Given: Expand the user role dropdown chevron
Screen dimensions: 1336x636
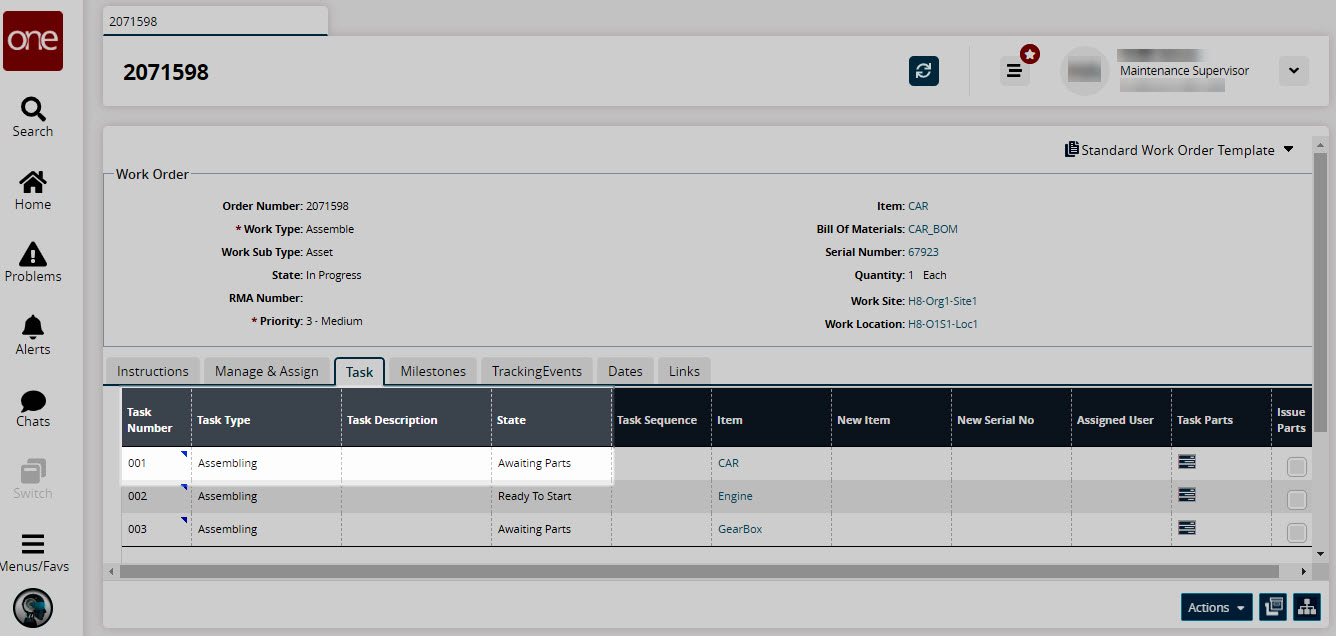Looking at the screenshot, I should coord(1293,71).
